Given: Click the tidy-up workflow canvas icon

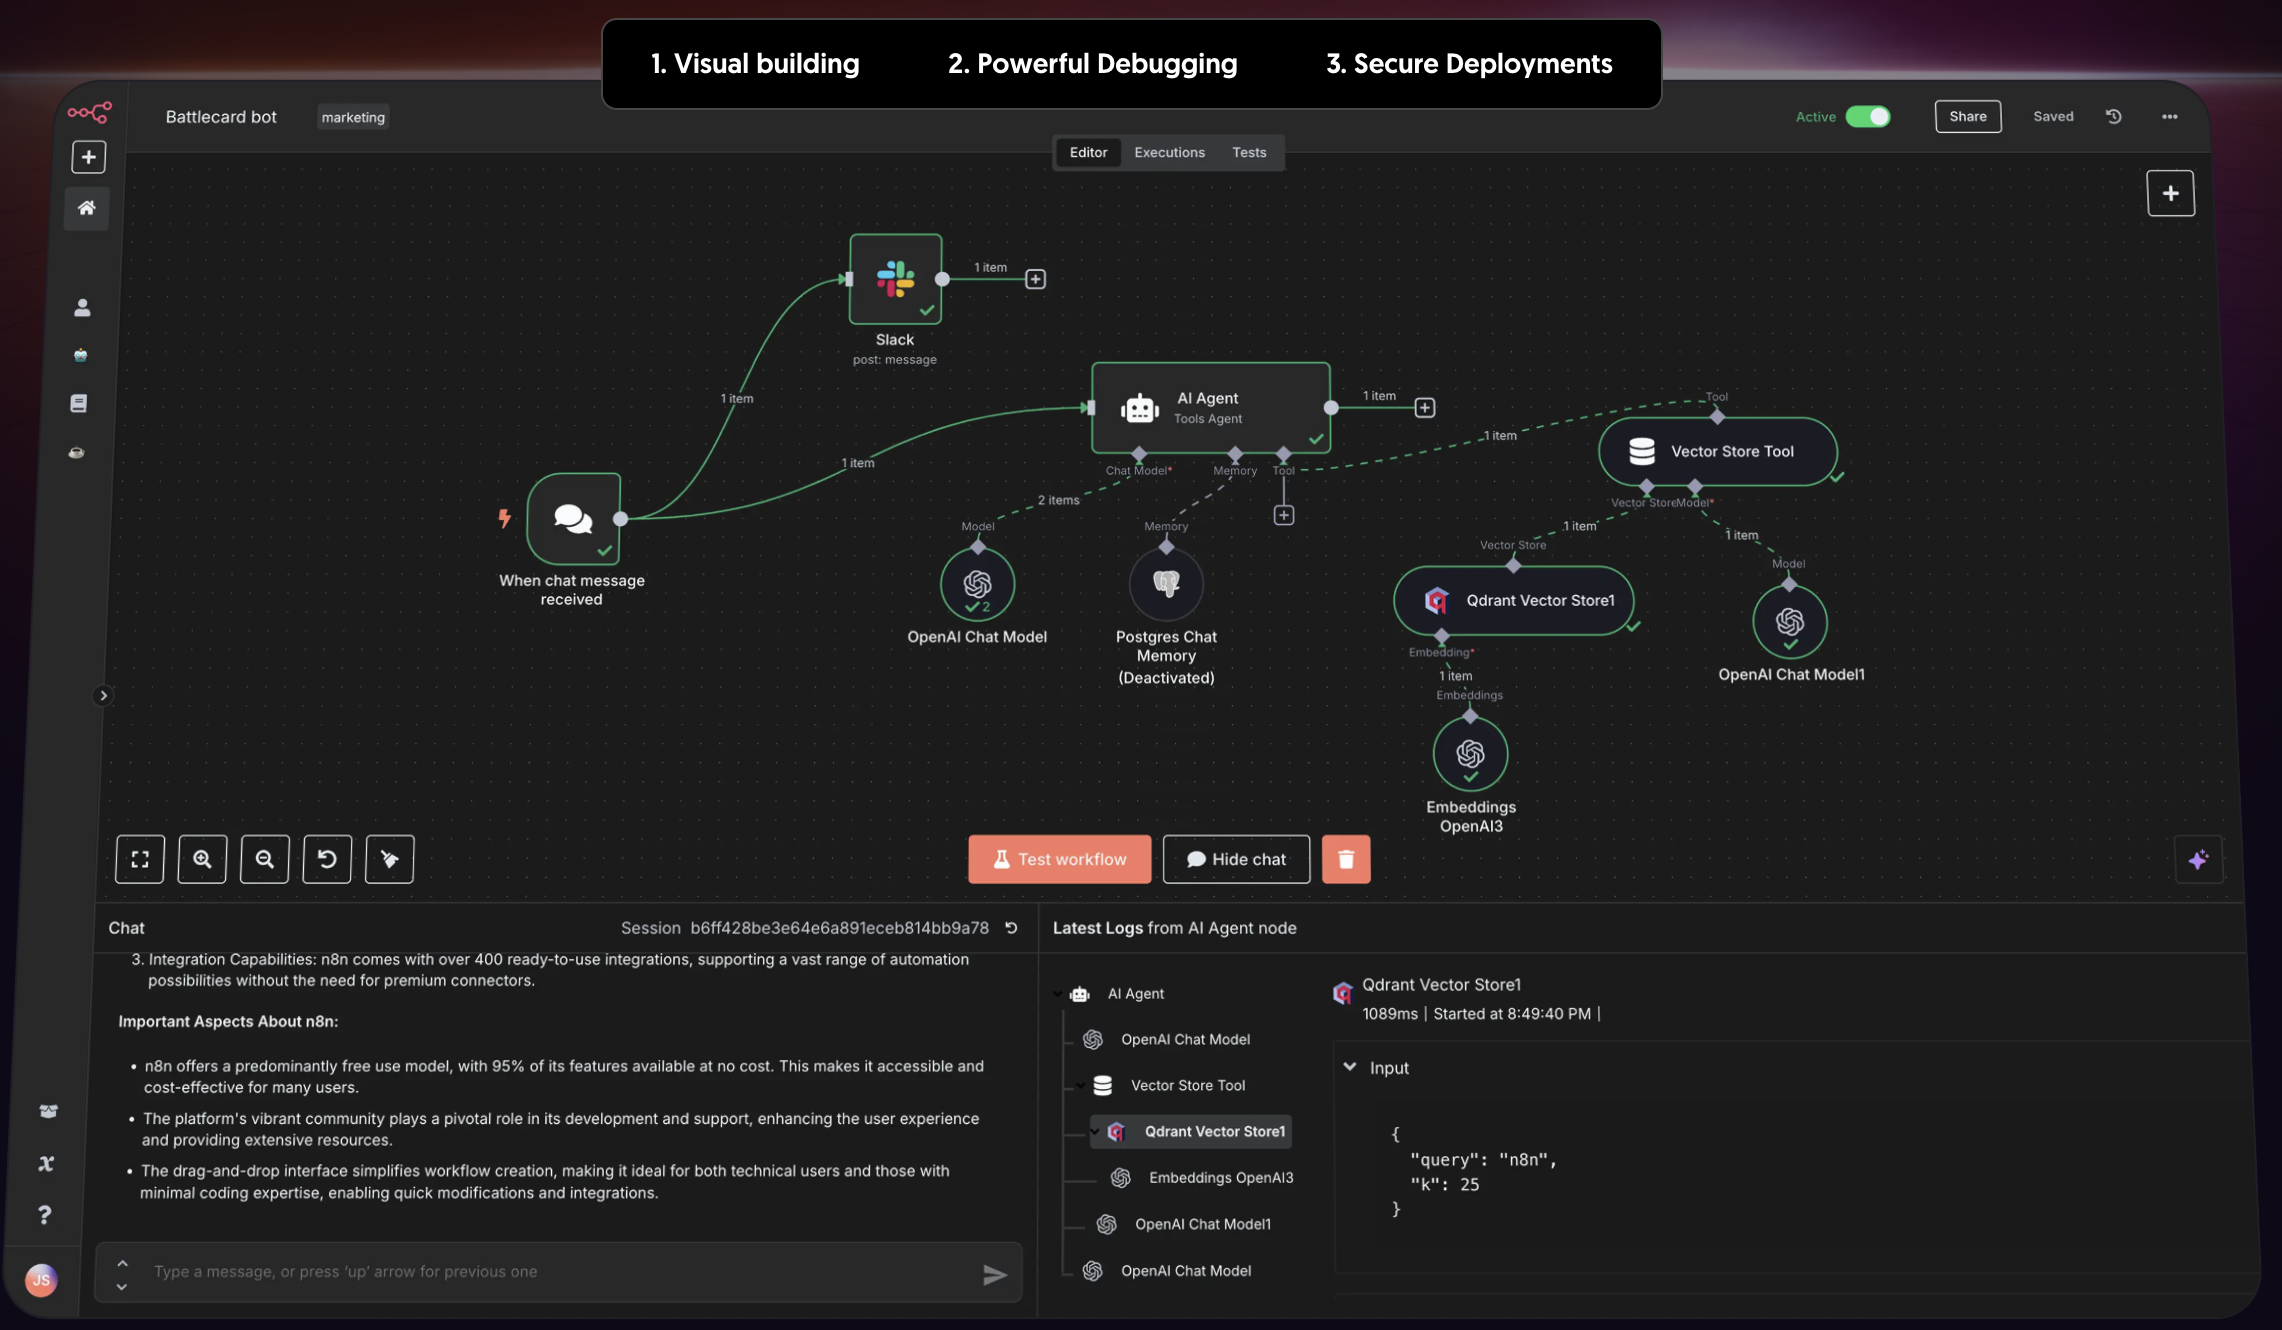Looking at the screenshot, I should coord(390,859).
